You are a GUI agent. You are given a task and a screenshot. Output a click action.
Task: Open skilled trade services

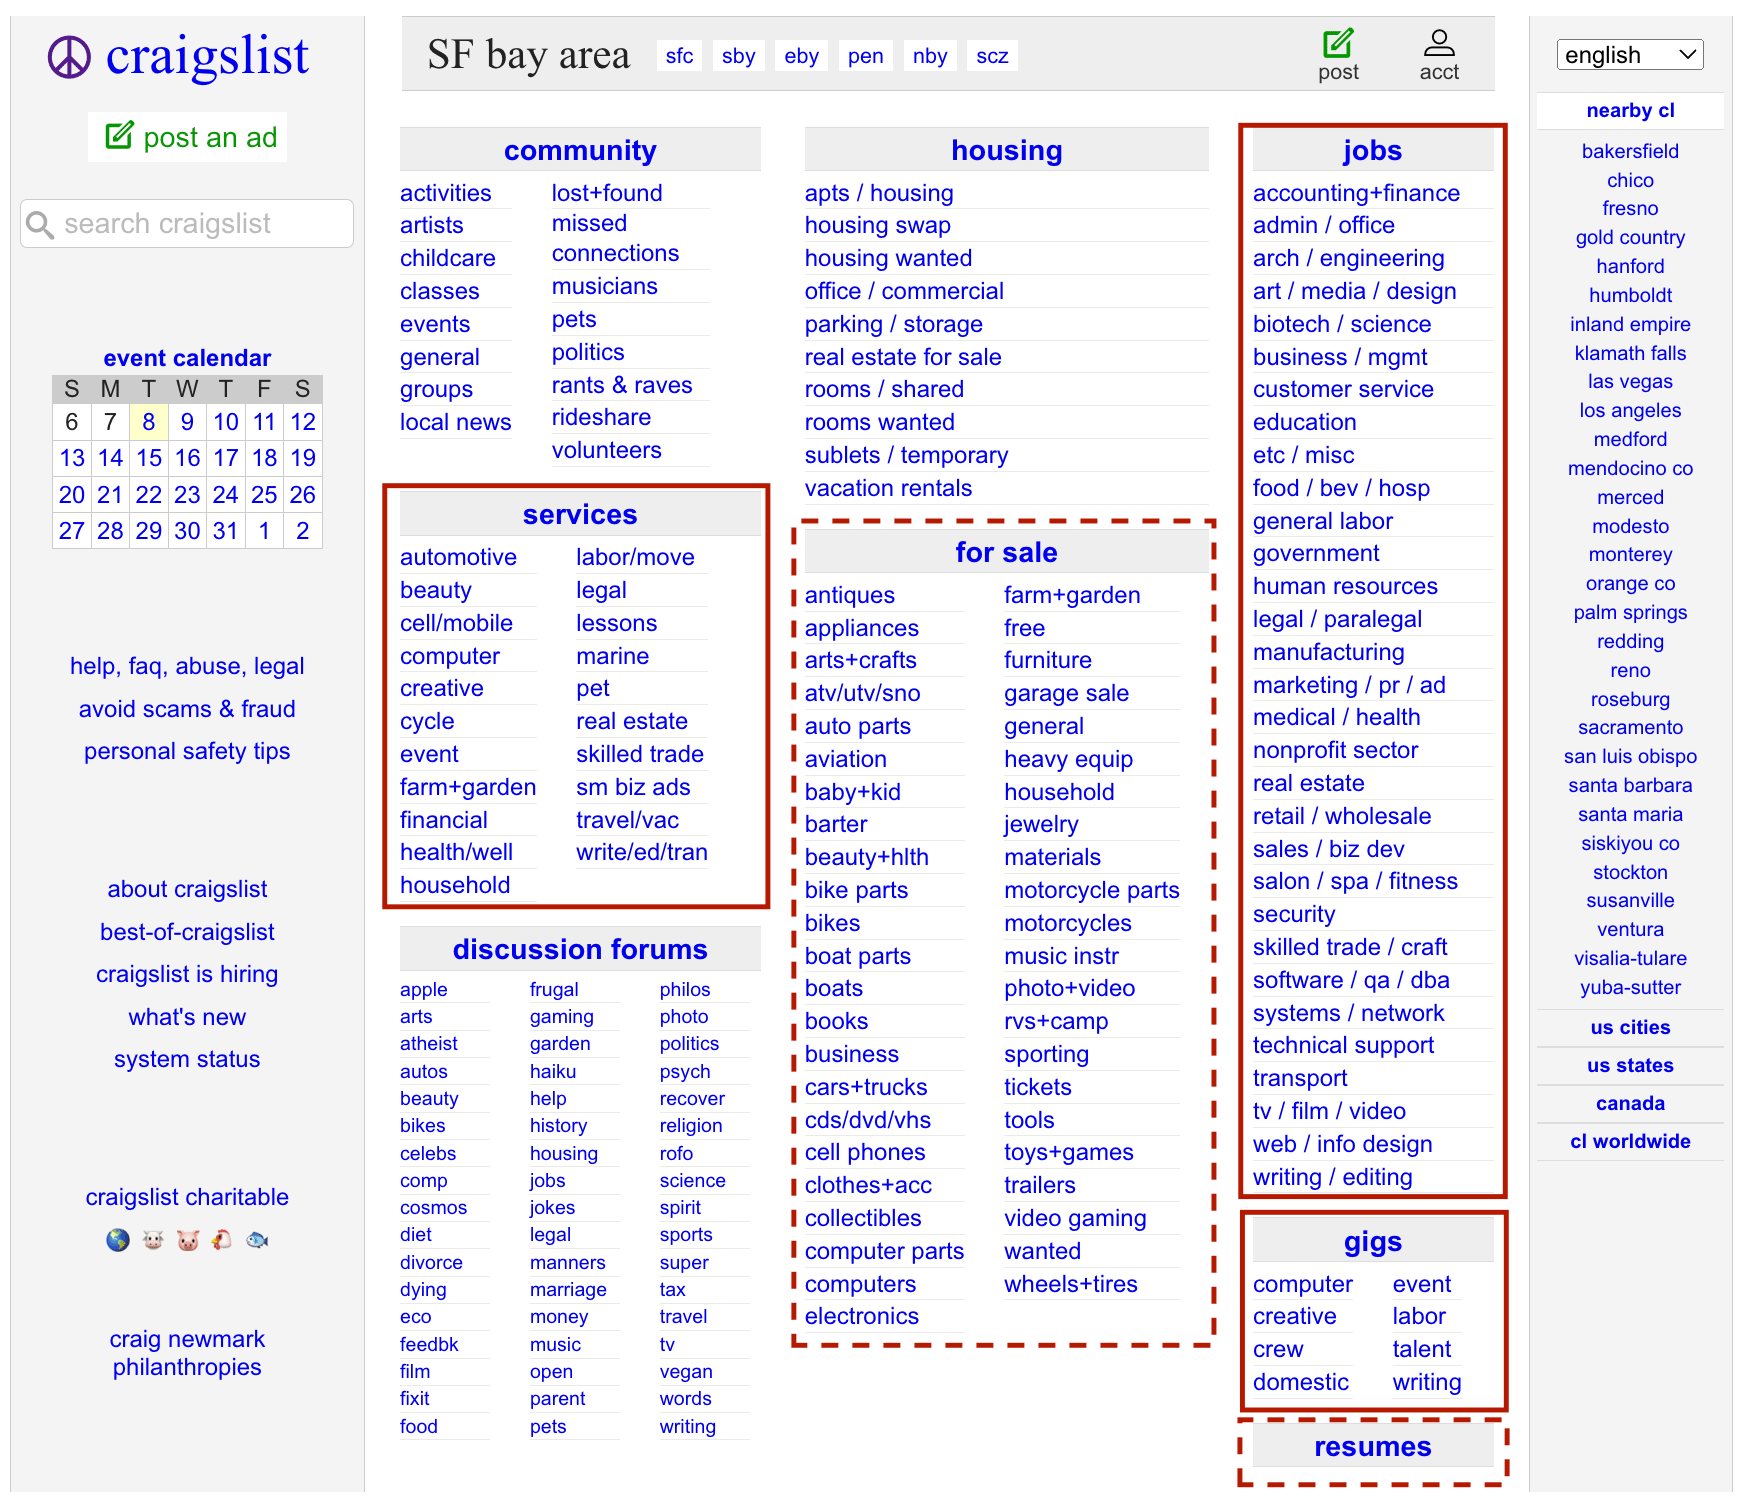point(640,754)
